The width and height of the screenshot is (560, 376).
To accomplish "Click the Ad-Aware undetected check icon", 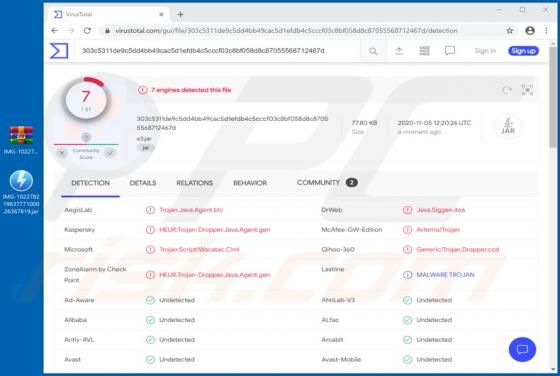I will 150,300.
